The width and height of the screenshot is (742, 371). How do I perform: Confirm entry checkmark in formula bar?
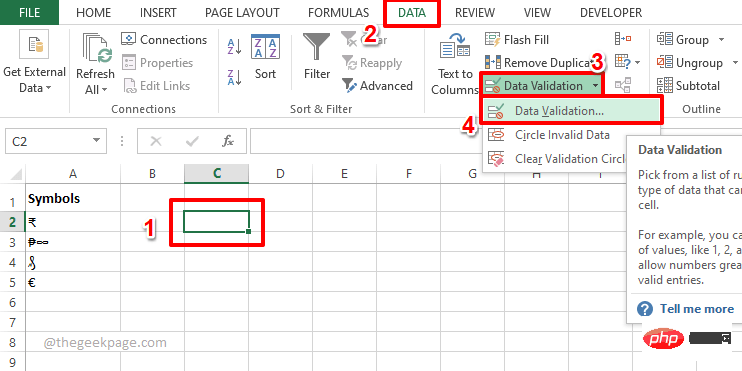[x=192, y=141]
